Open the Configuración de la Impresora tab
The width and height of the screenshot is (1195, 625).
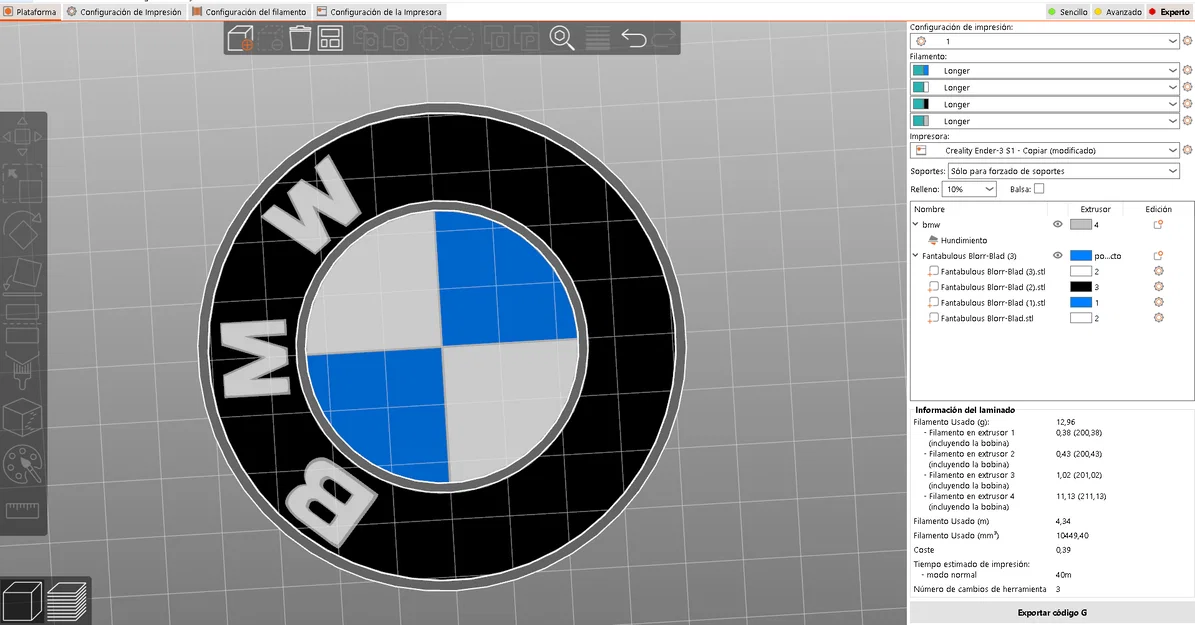380,11
